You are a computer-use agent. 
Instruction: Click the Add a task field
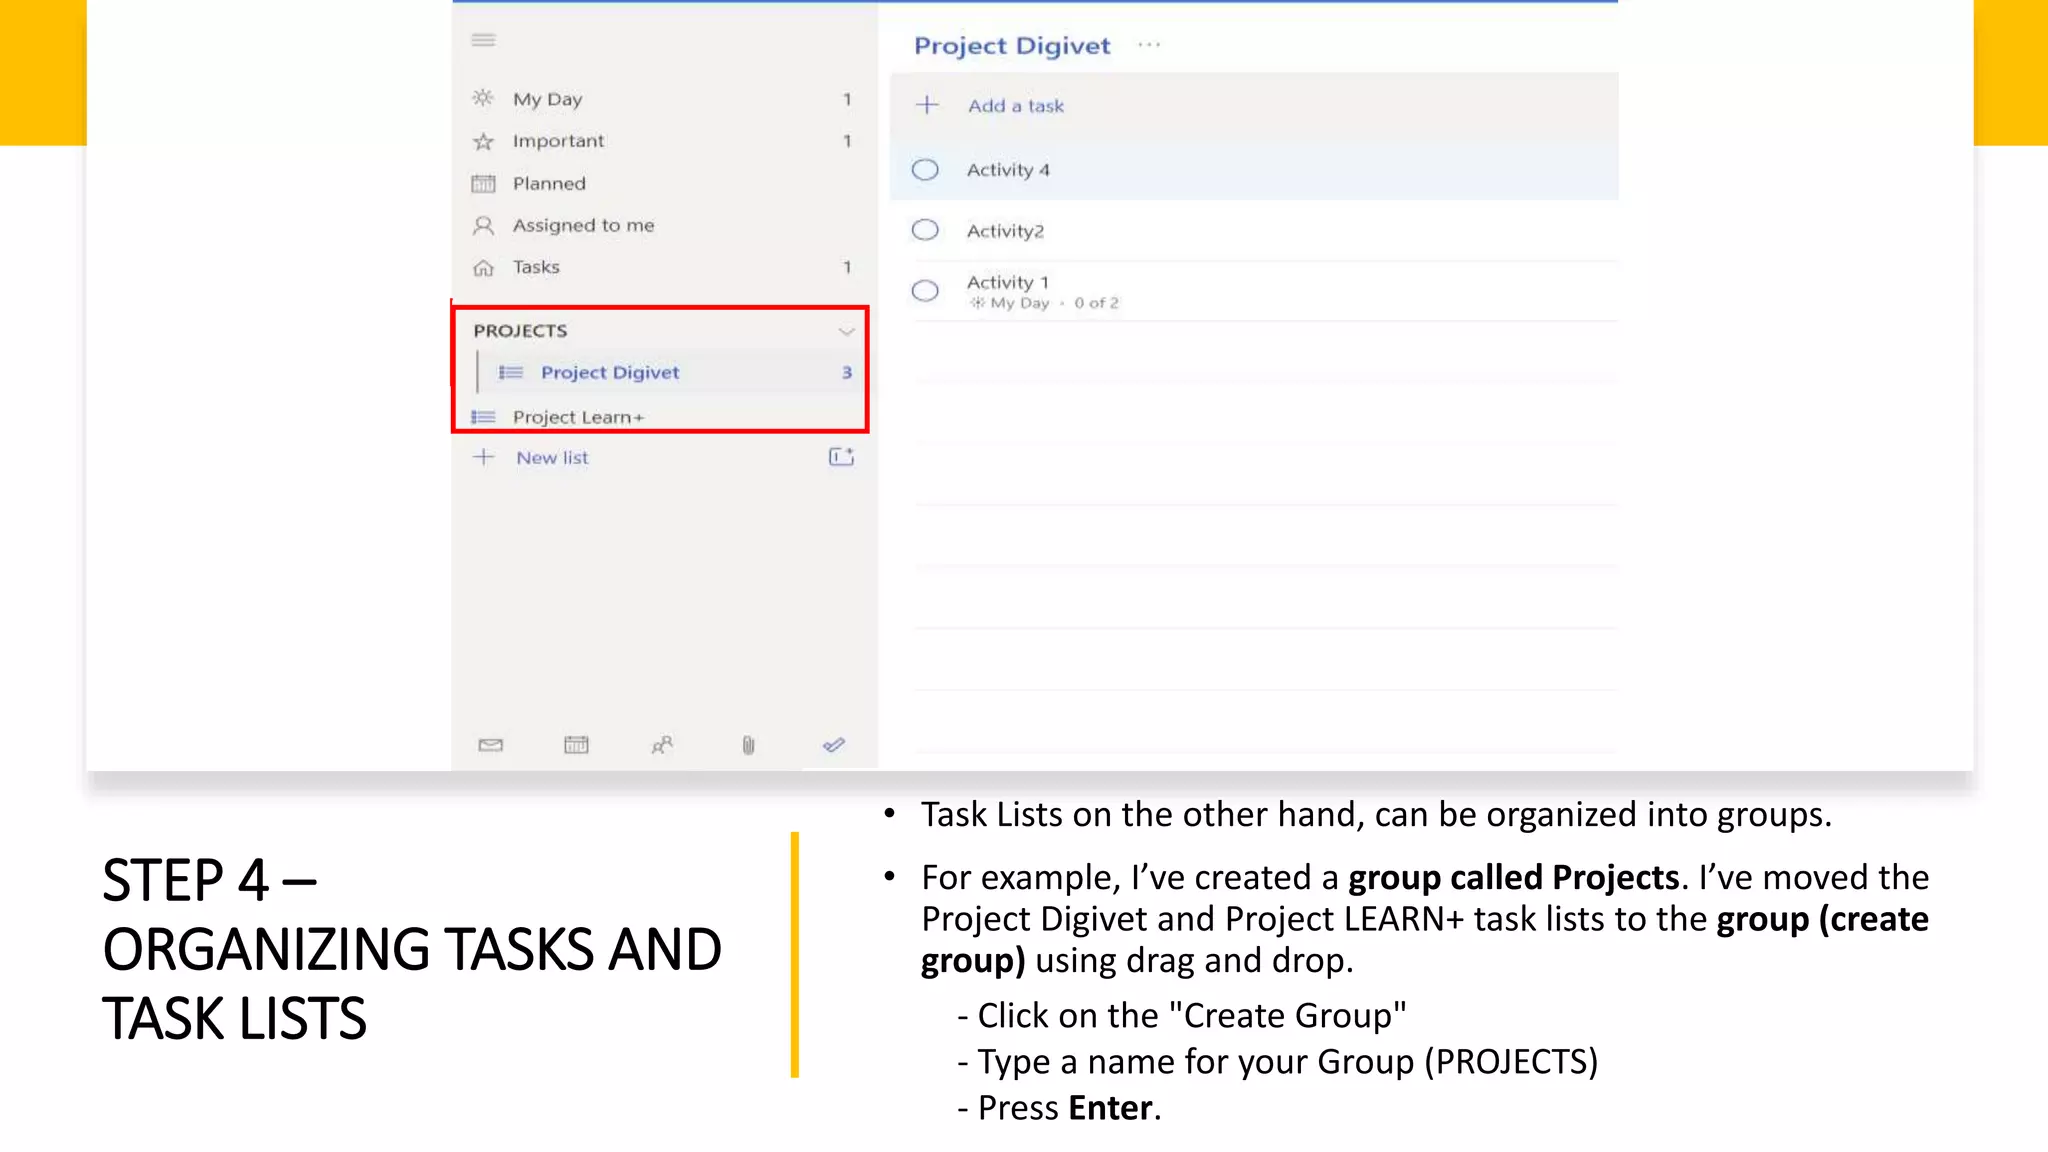[1254, 105]
